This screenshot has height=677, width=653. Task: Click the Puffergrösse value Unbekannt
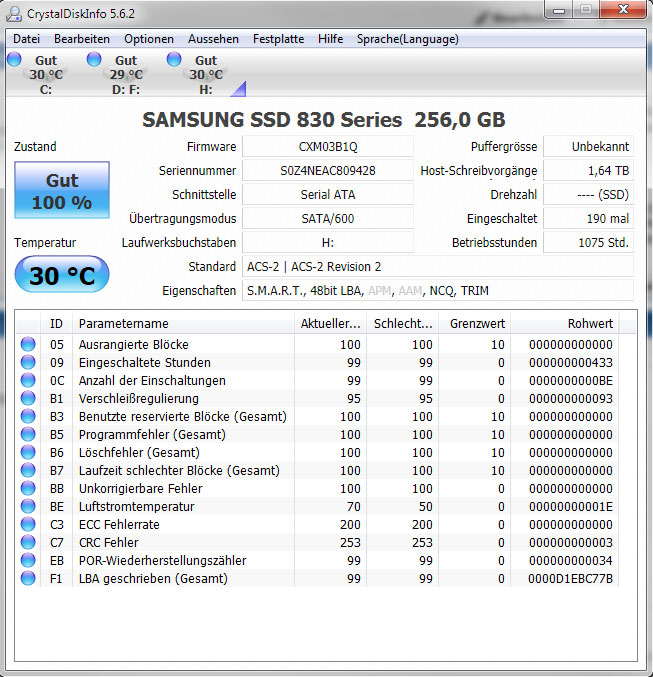588,147
